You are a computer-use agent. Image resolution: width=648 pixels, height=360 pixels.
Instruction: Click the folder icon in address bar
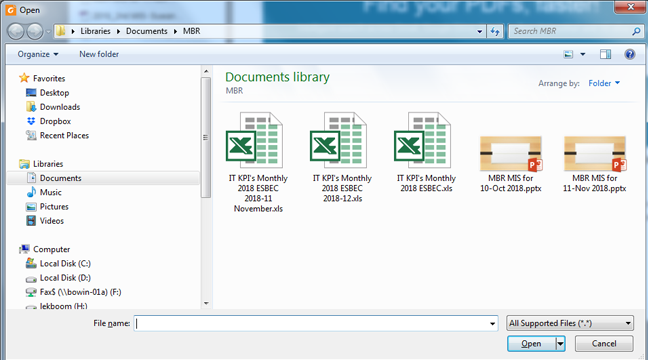pyautogui.click(x=61, y=31)
